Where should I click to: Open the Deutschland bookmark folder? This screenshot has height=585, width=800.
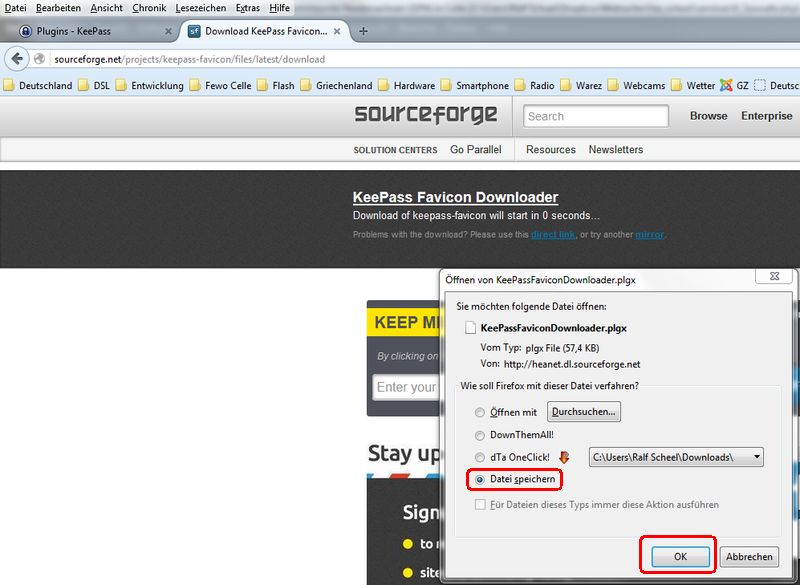point(38,85)
